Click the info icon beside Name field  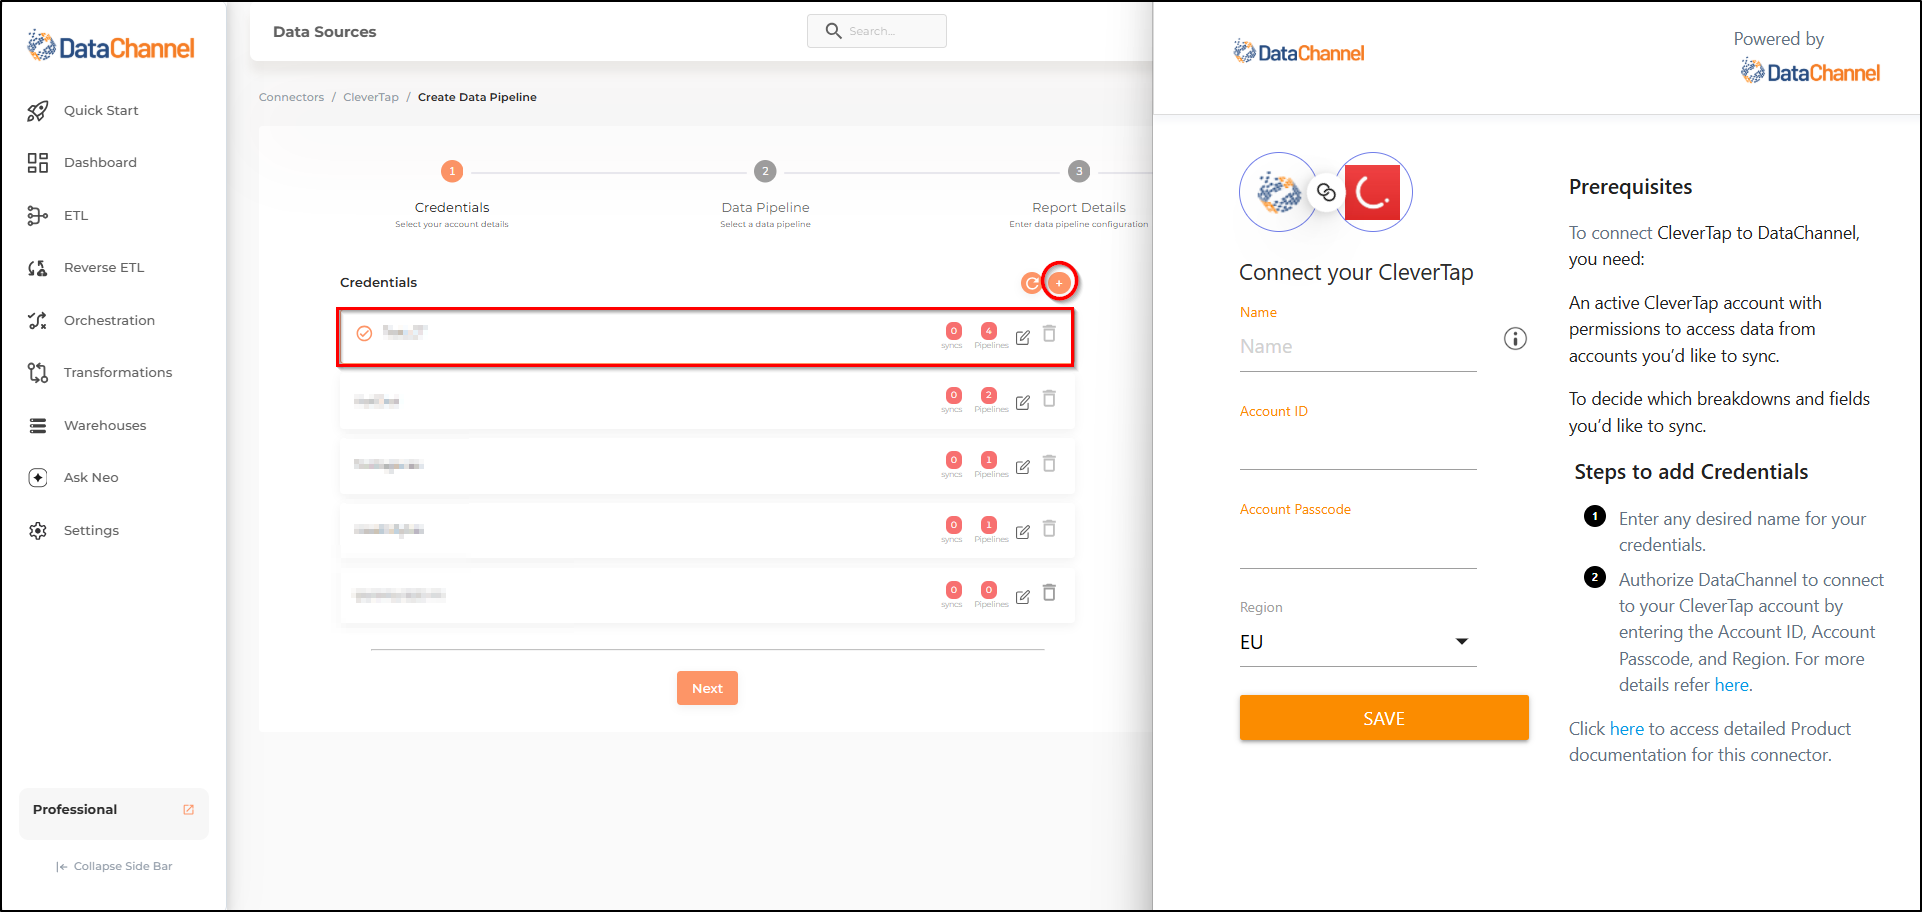click(x=1516, y=339)
